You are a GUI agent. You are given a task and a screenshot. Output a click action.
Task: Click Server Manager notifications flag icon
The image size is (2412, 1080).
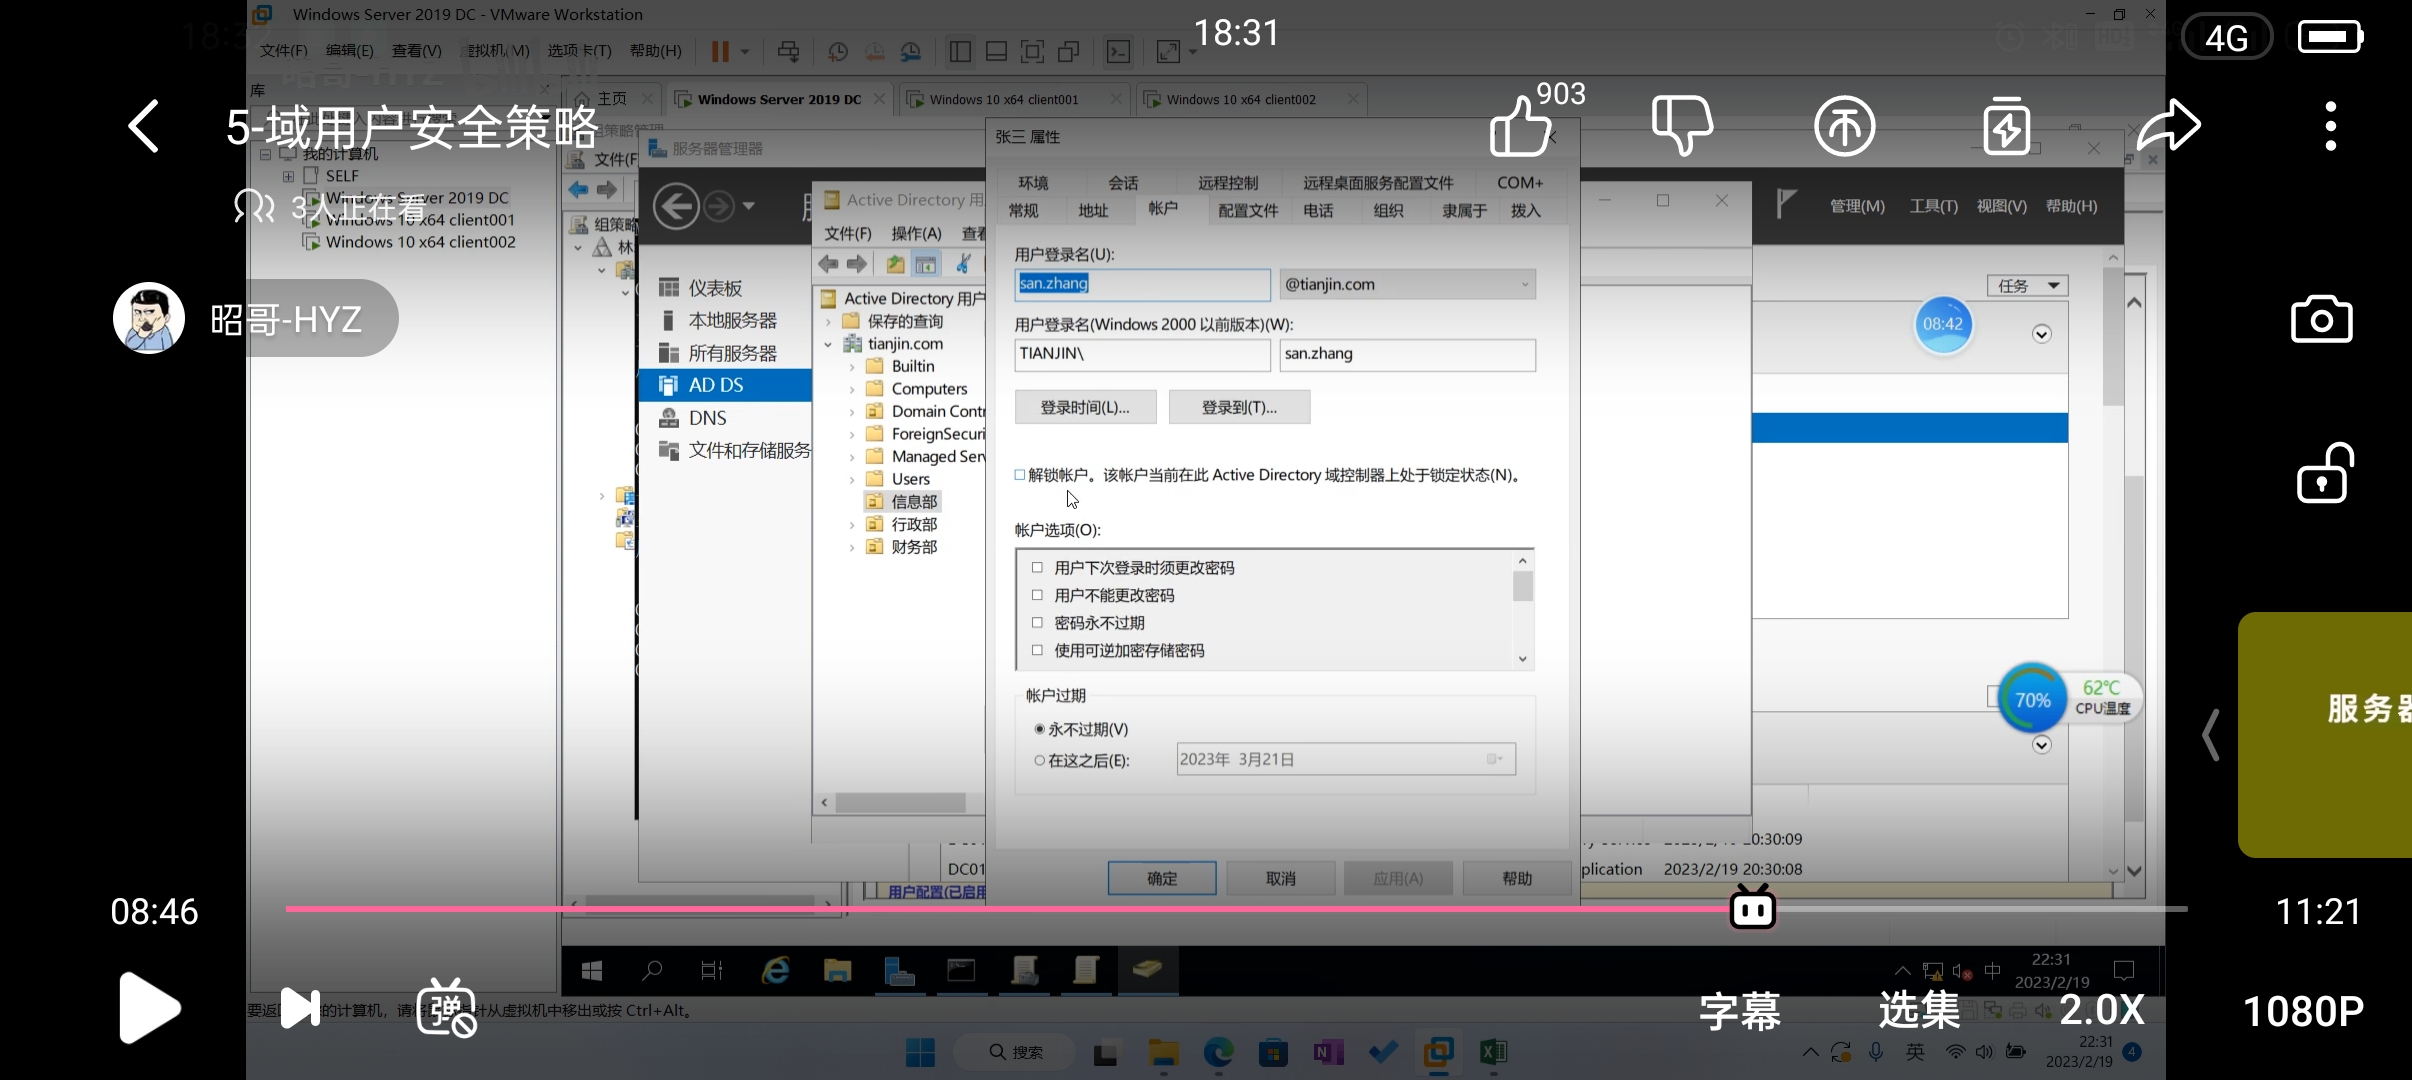coord(1786,204)
